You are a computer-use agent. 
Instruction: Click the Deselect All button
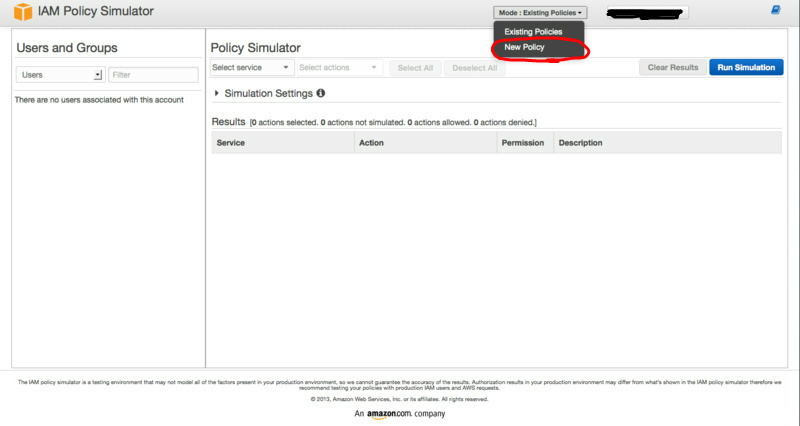click(474, 68)
